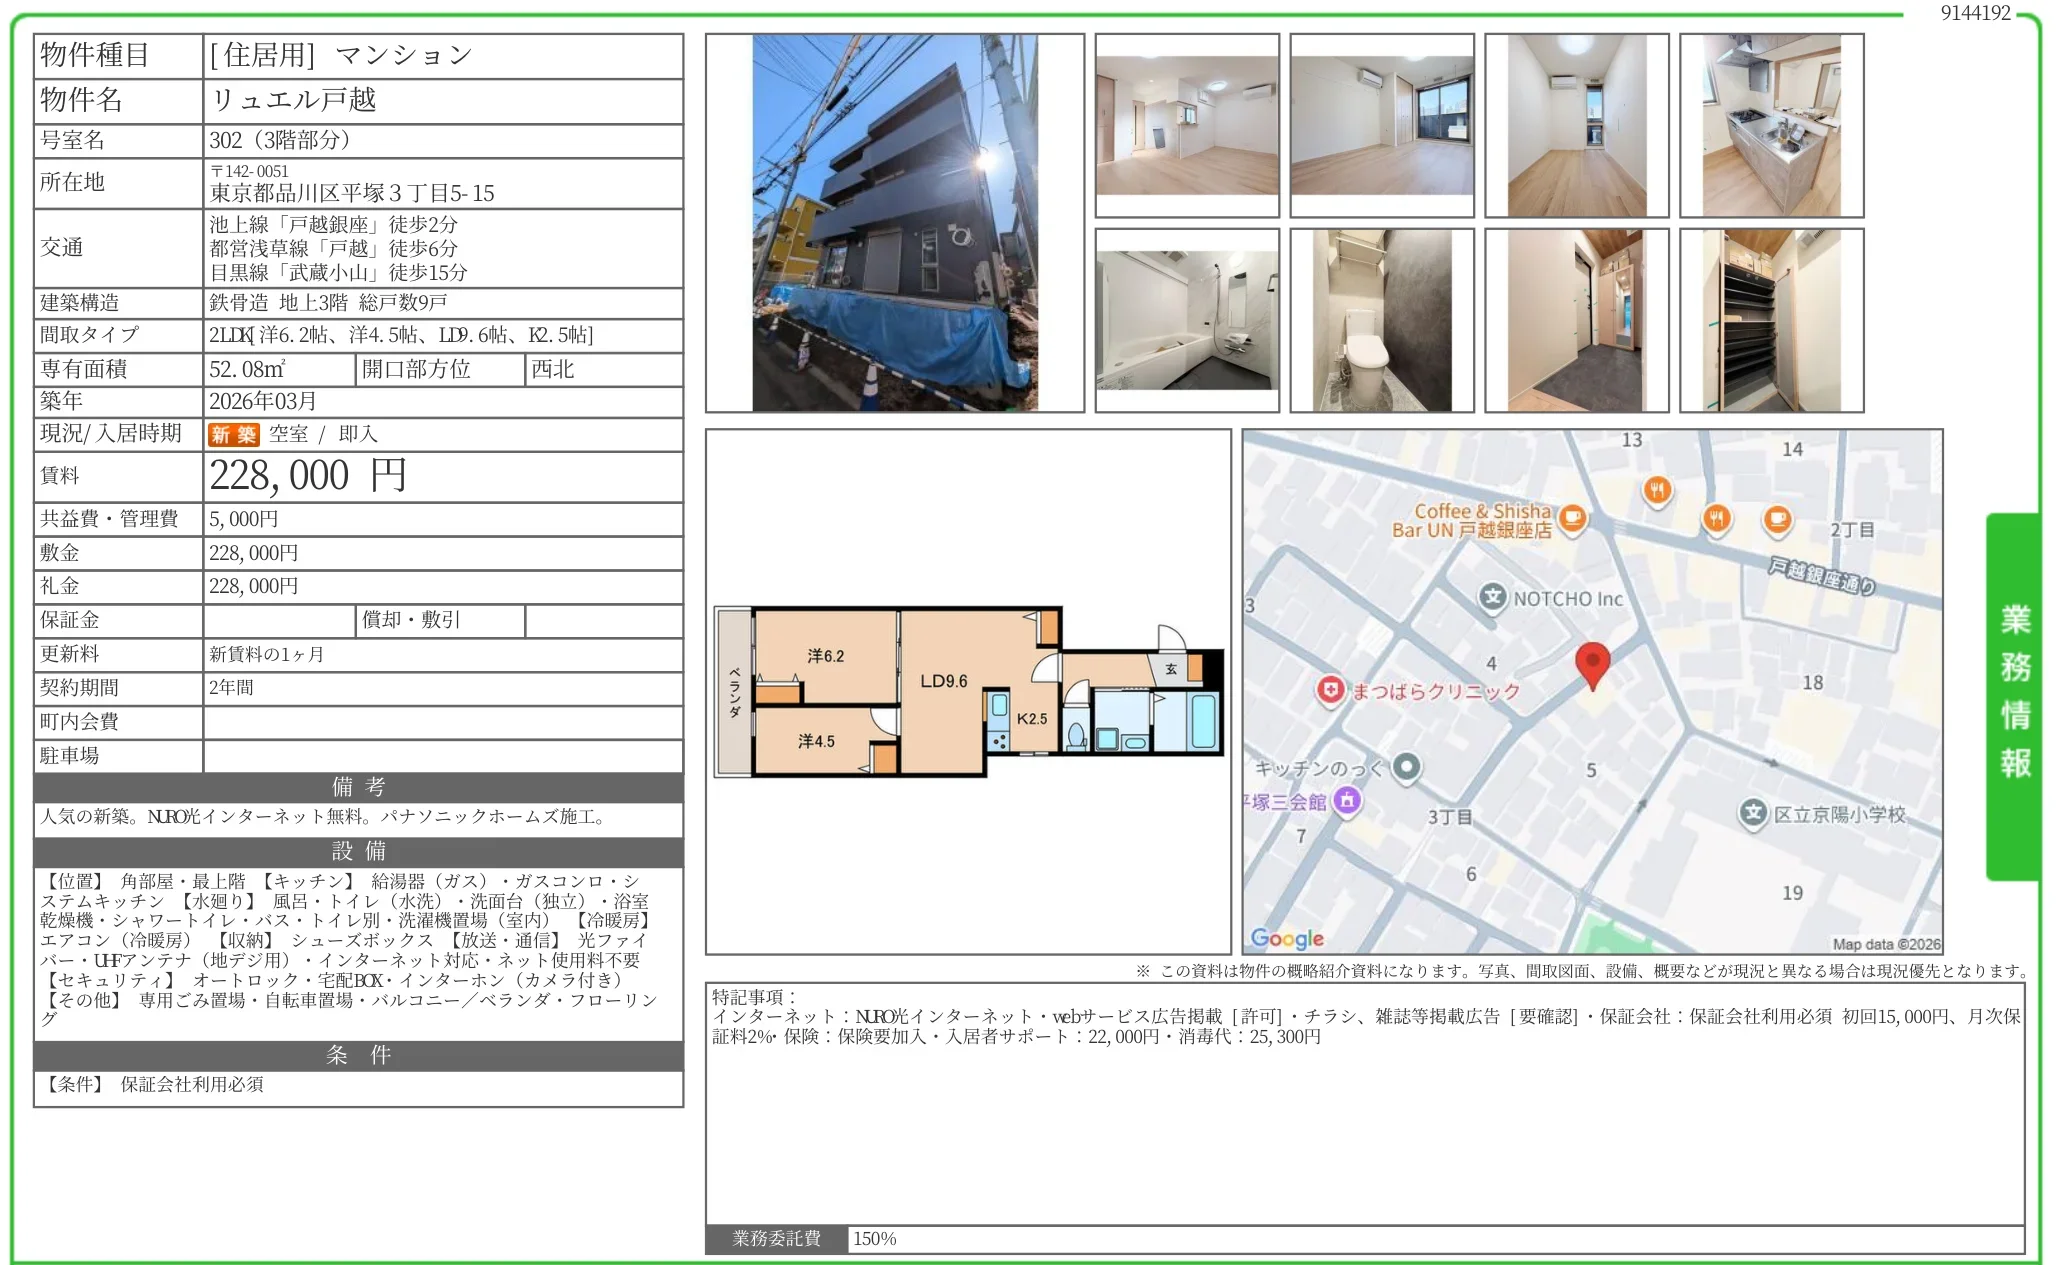2056x1265 pixels.
Task: Open the shoe closet shelving photo
Action: 1771,320
